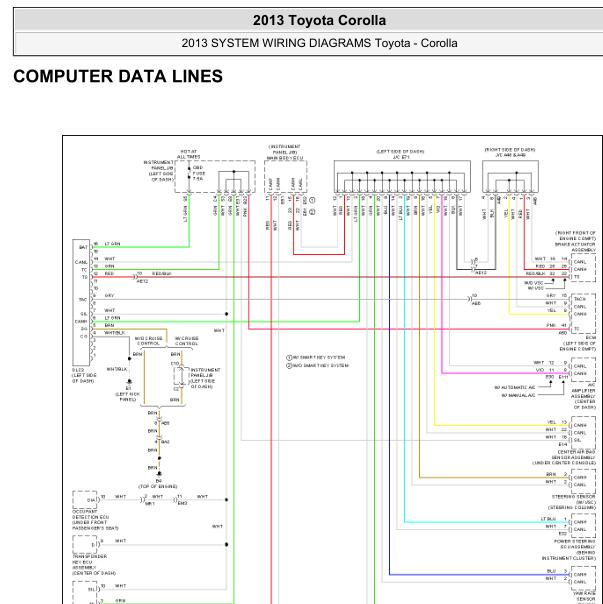Click '(RIGHT SIDE OF DASH) J/C A46 & A48' label
The height and width of the screenshot is (604, 603).
point(510,152)
